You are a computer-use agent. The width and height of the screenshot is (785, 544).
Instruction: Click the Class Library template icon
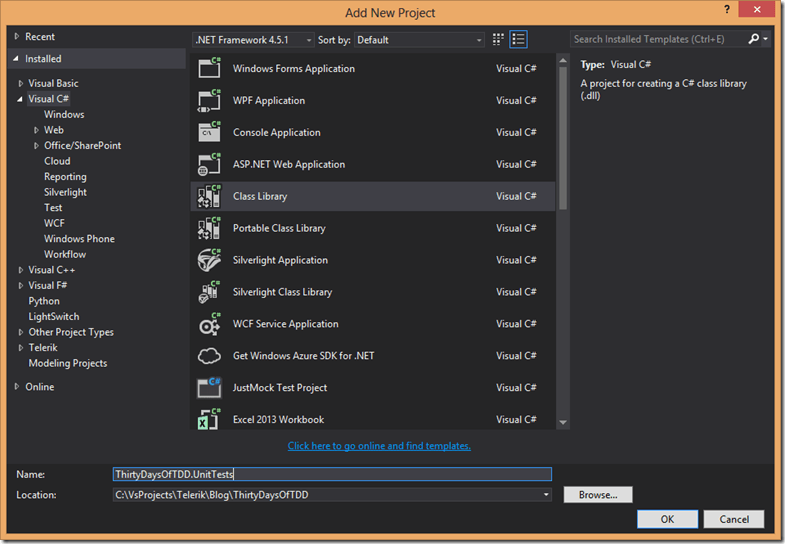pyautogui.click(x=209, y=196)
